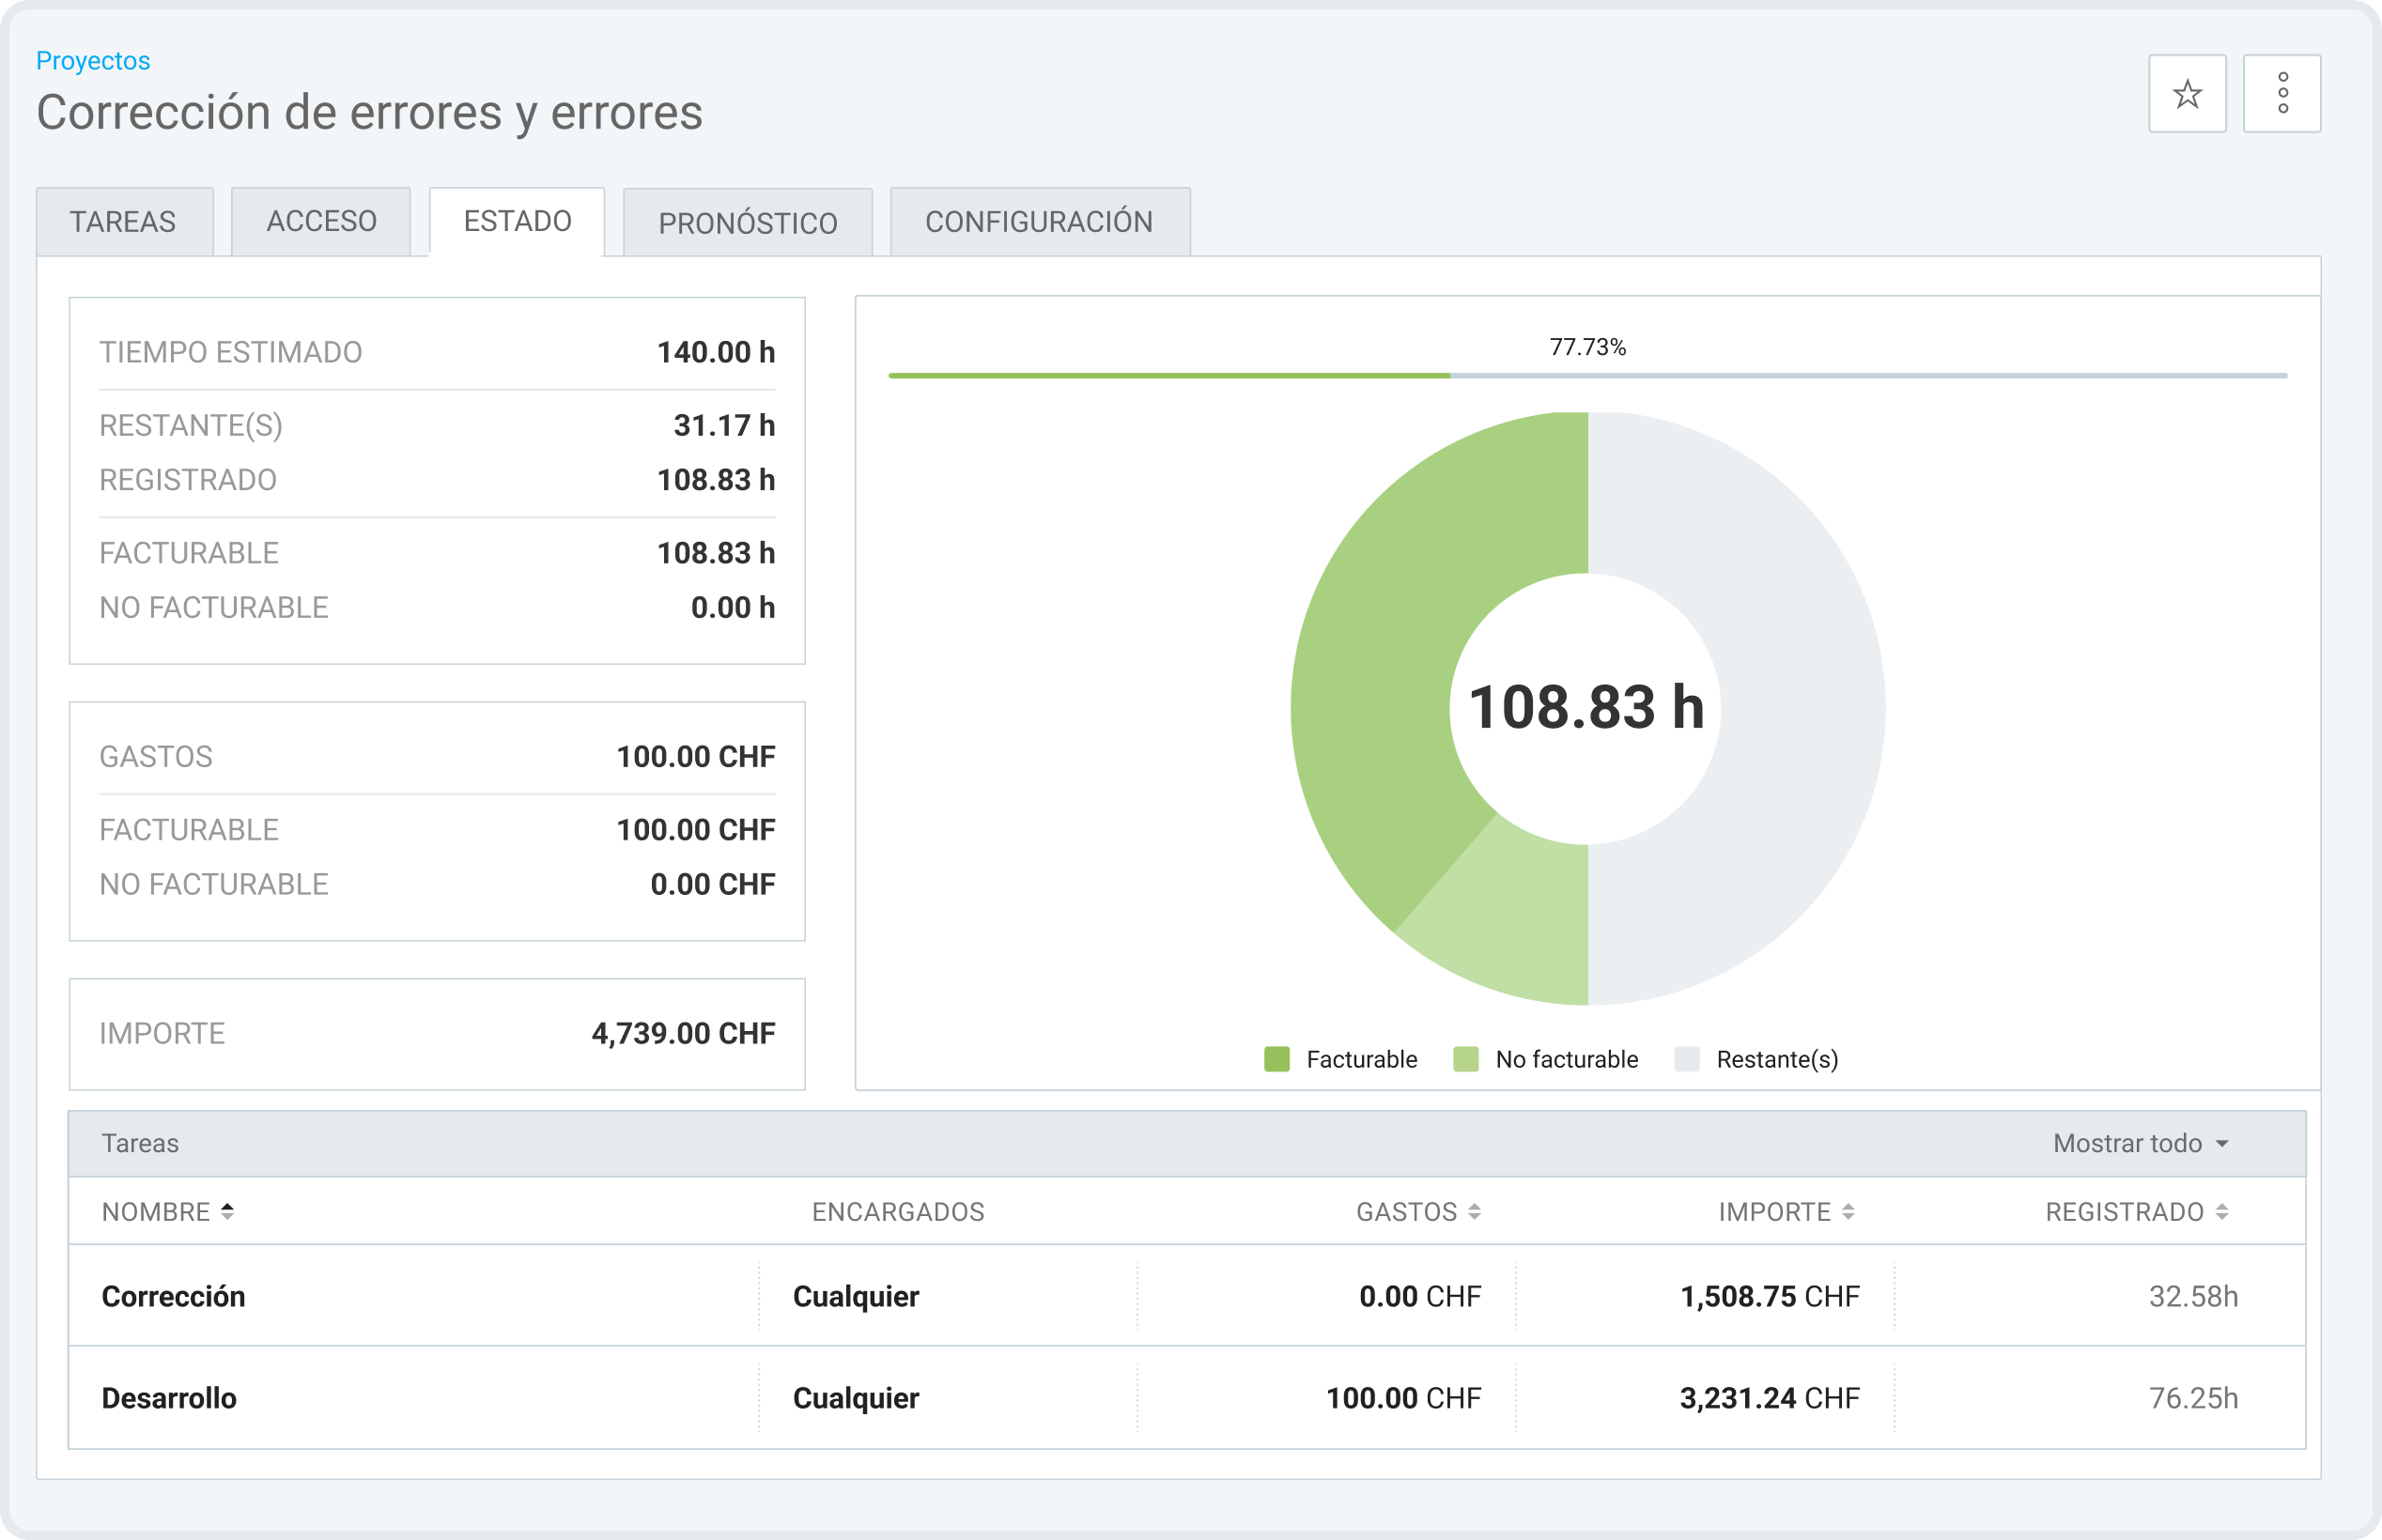Image resolution: width=2382 pixels, height=1540 pixels.
Task: Switch to the Tareas tab
Action: [x=123, y=222]
